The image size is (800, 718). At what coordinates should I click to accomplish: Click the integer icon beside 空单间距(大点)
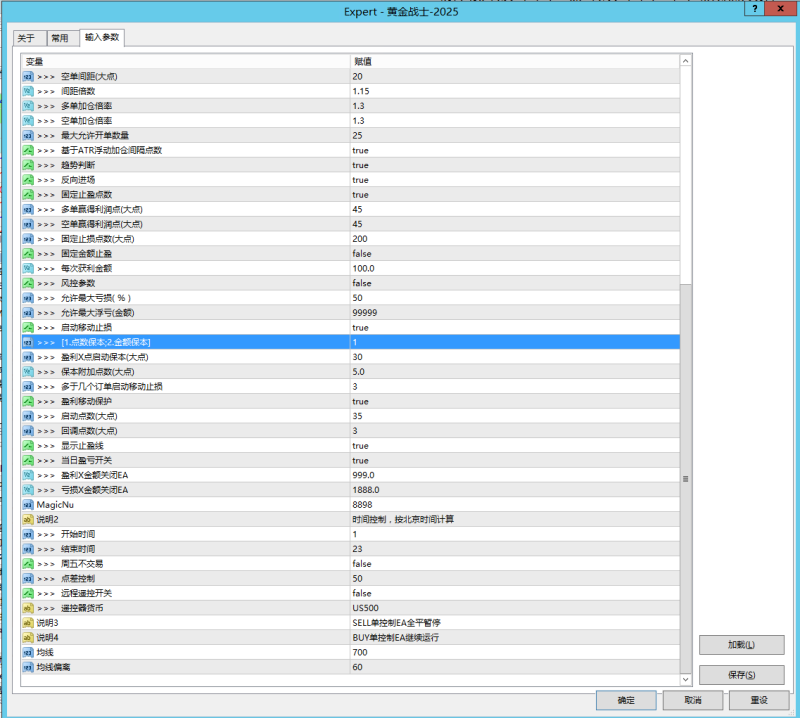click(28, 77)
